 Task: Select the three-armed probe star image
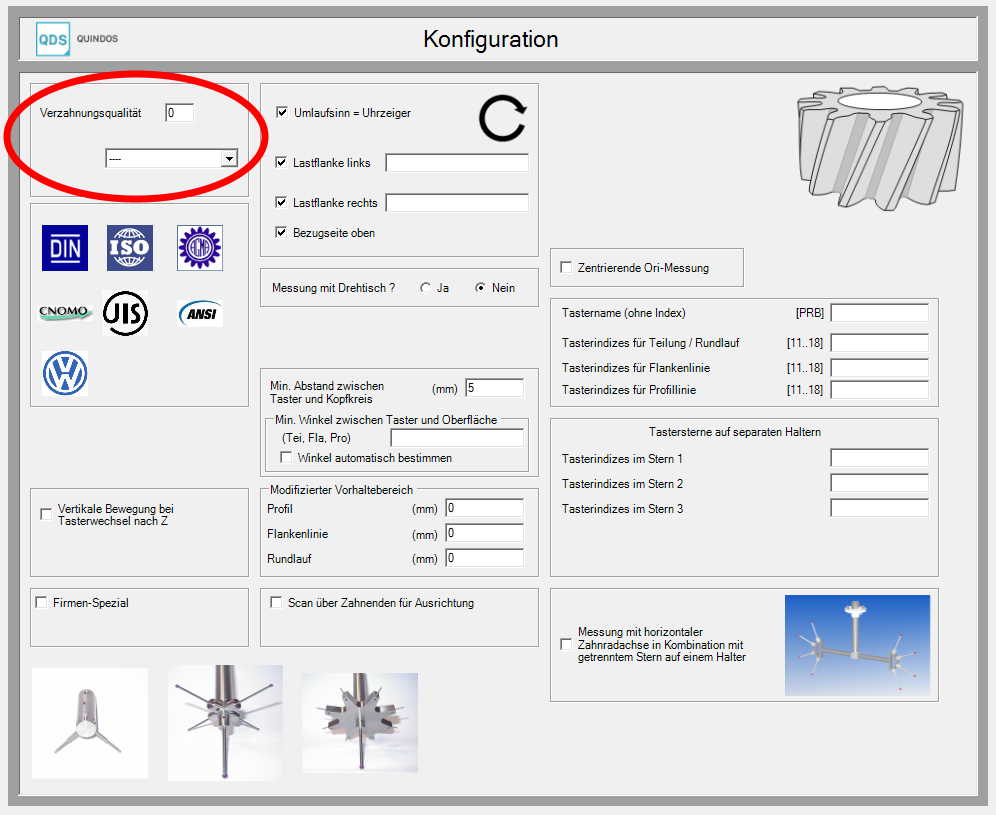[90, 723]
